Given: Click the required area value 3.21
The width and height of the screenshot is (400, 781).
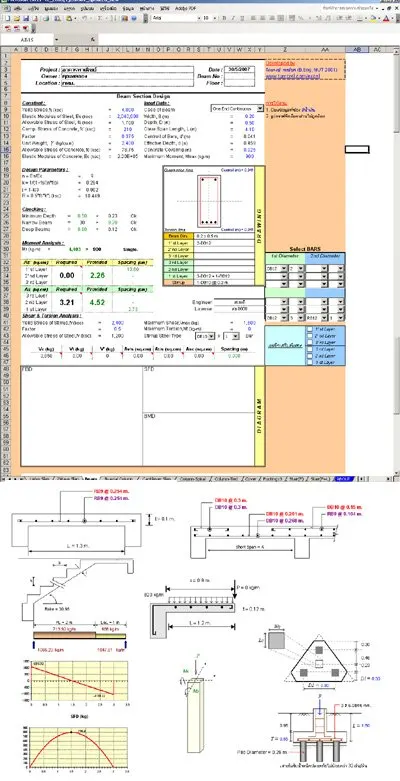Looking at the screenshot, I should [x=67, y=302].
